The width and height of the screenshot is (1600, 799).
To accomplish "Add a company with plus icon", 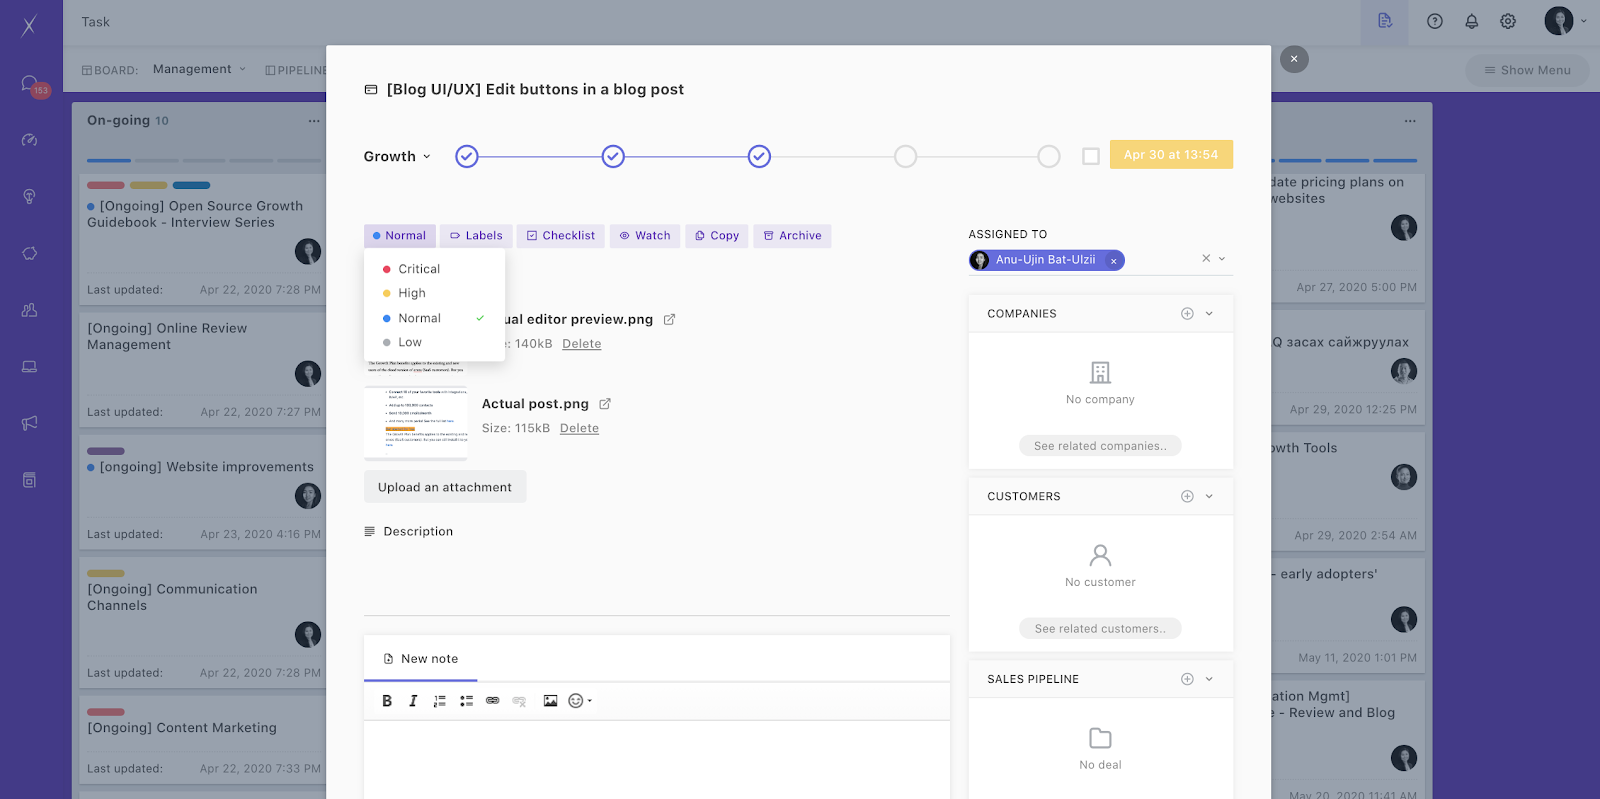I will click(1187, 314).
